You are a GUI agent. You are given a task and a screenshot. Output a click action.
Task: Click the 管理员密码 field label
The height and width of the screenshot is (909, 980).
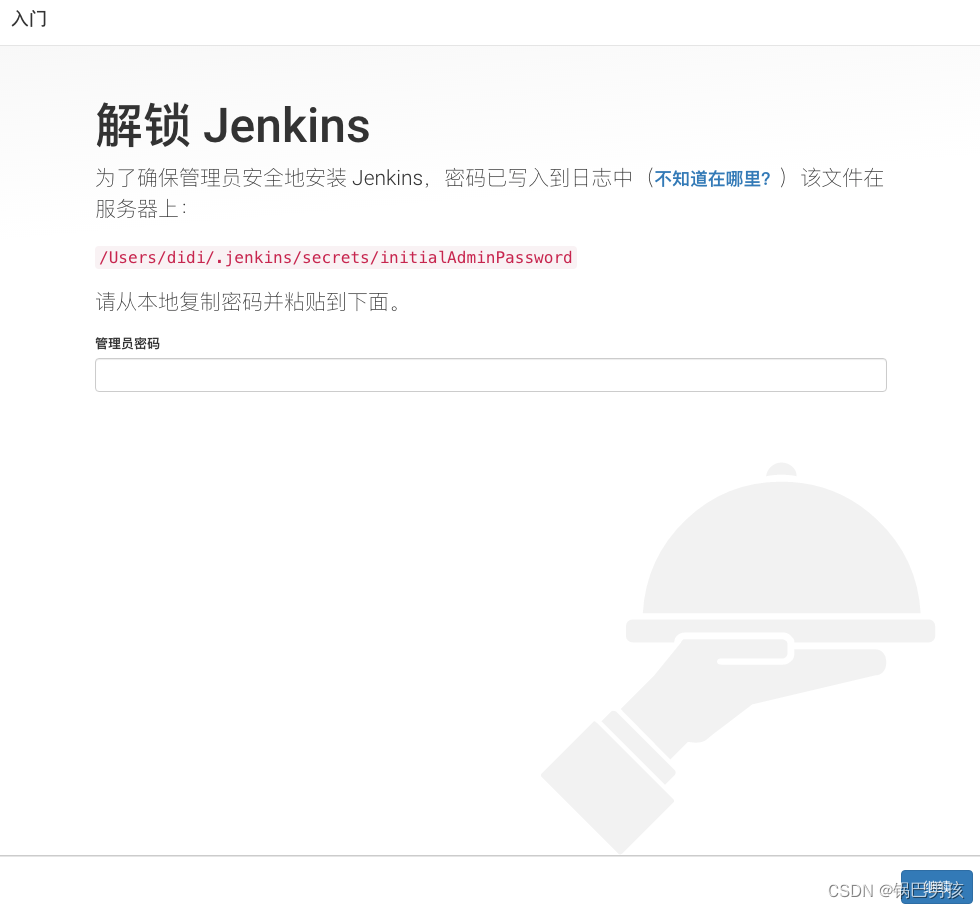point(127,343)
